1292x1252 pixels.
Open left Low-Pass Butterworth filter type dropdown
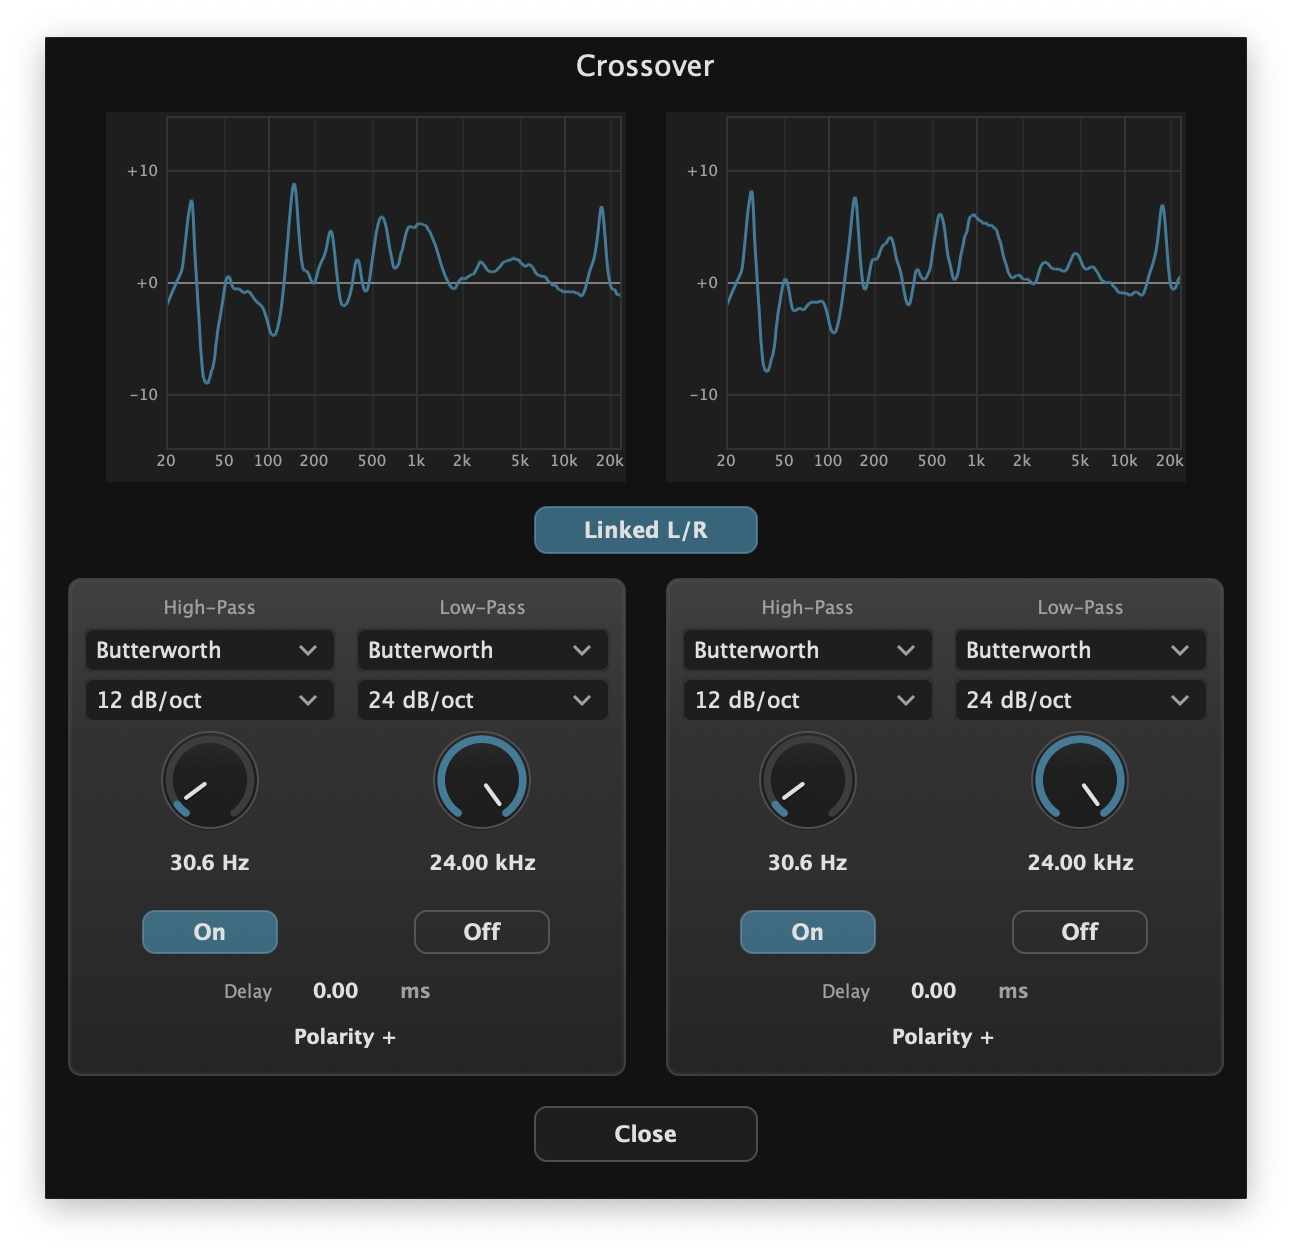(482, 650)
